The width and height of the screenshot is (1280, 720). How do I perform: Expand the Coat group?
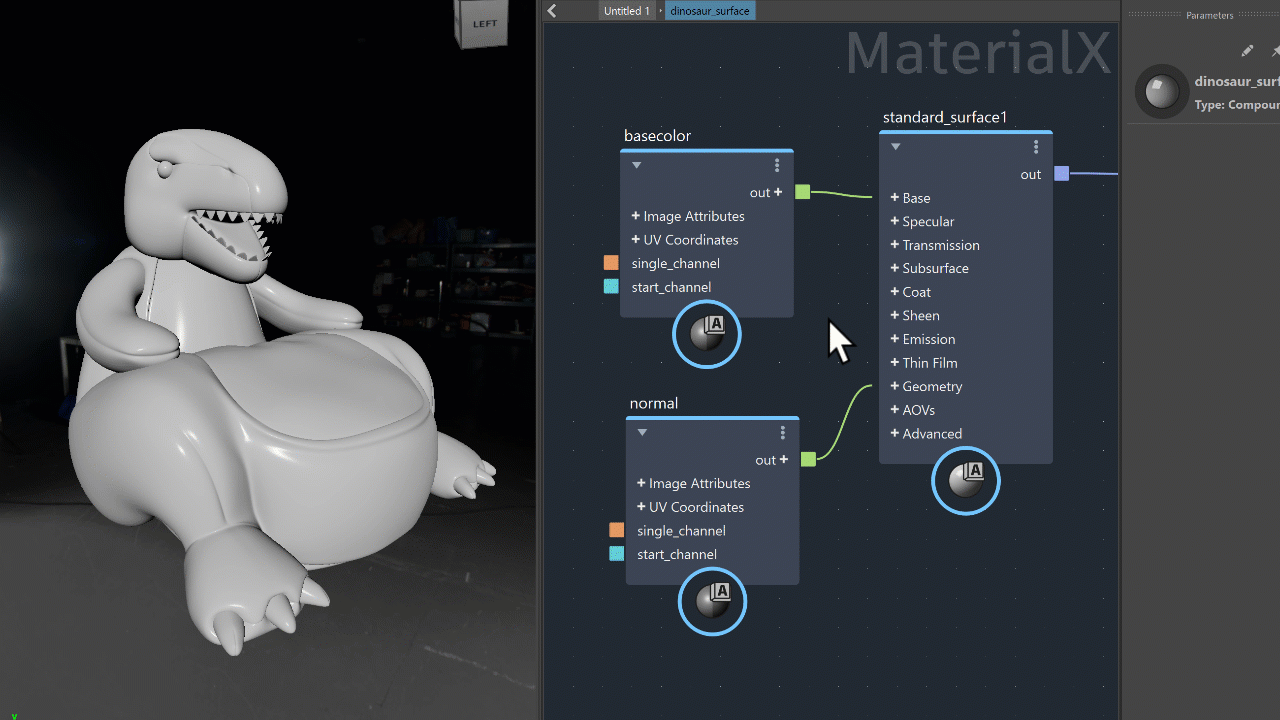click(x=895, y=292)
